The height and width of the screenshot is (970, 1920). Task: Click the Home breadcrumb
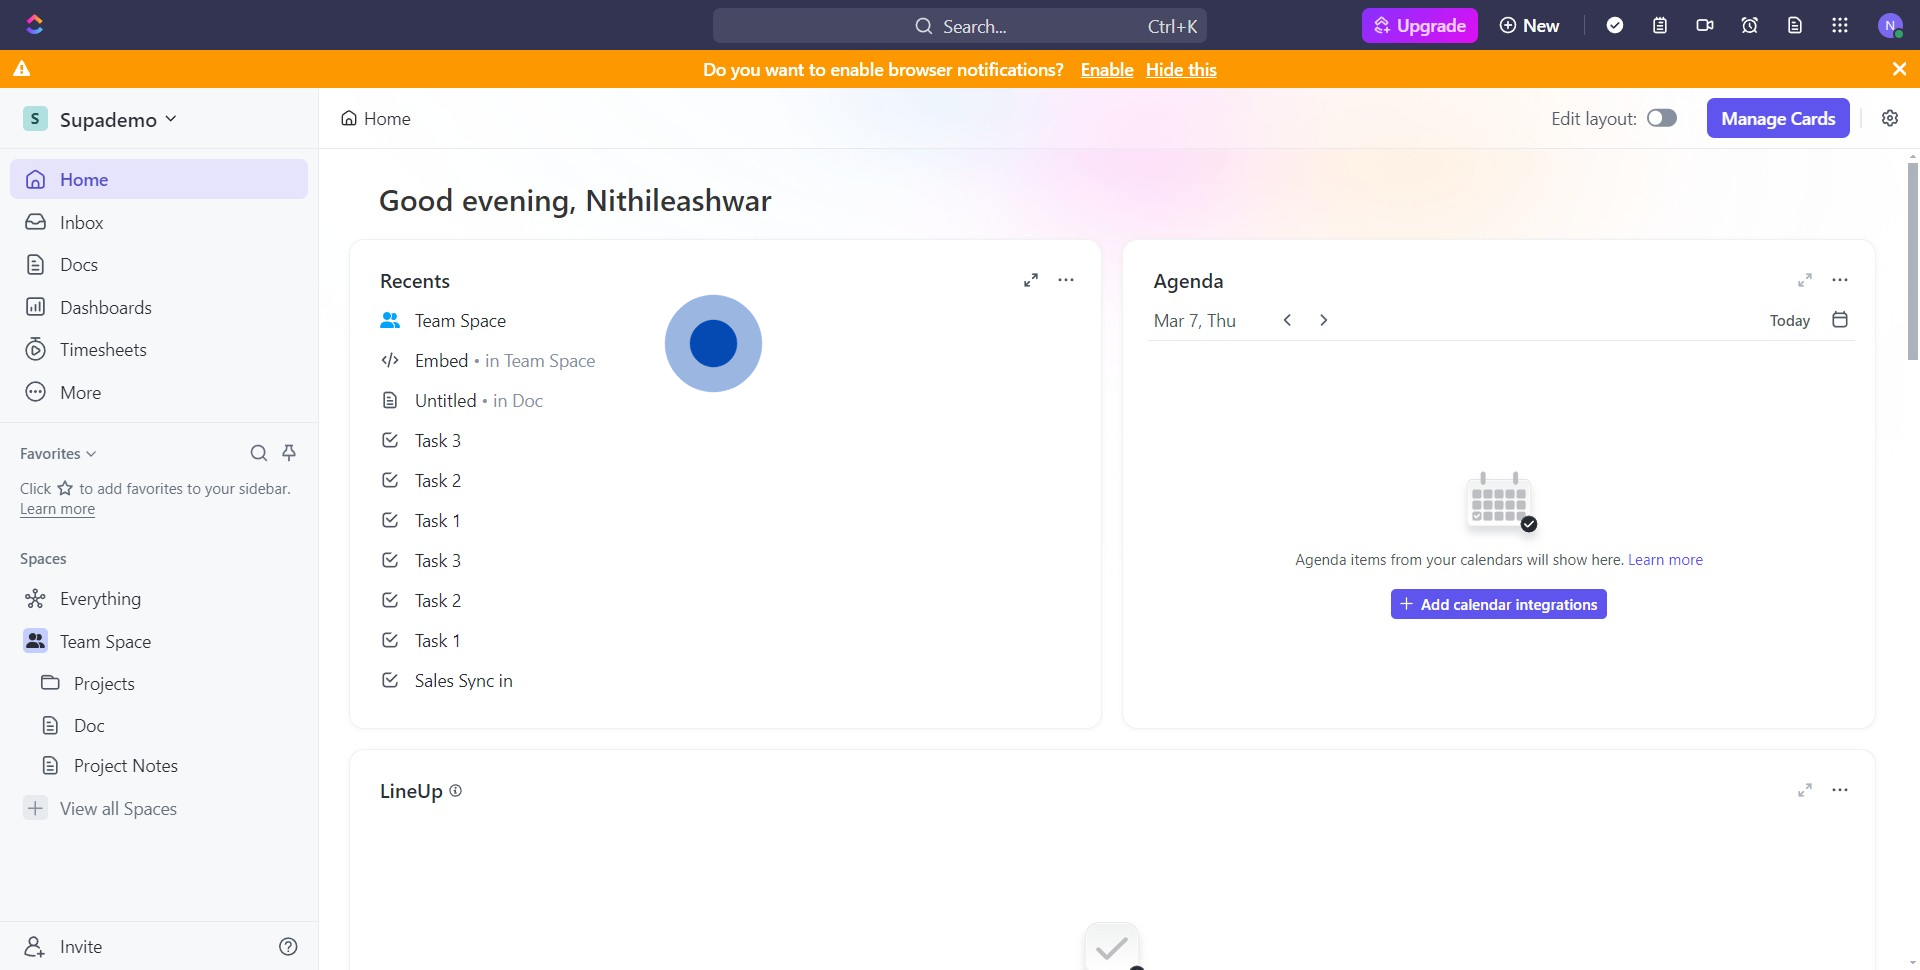(376, 118)
